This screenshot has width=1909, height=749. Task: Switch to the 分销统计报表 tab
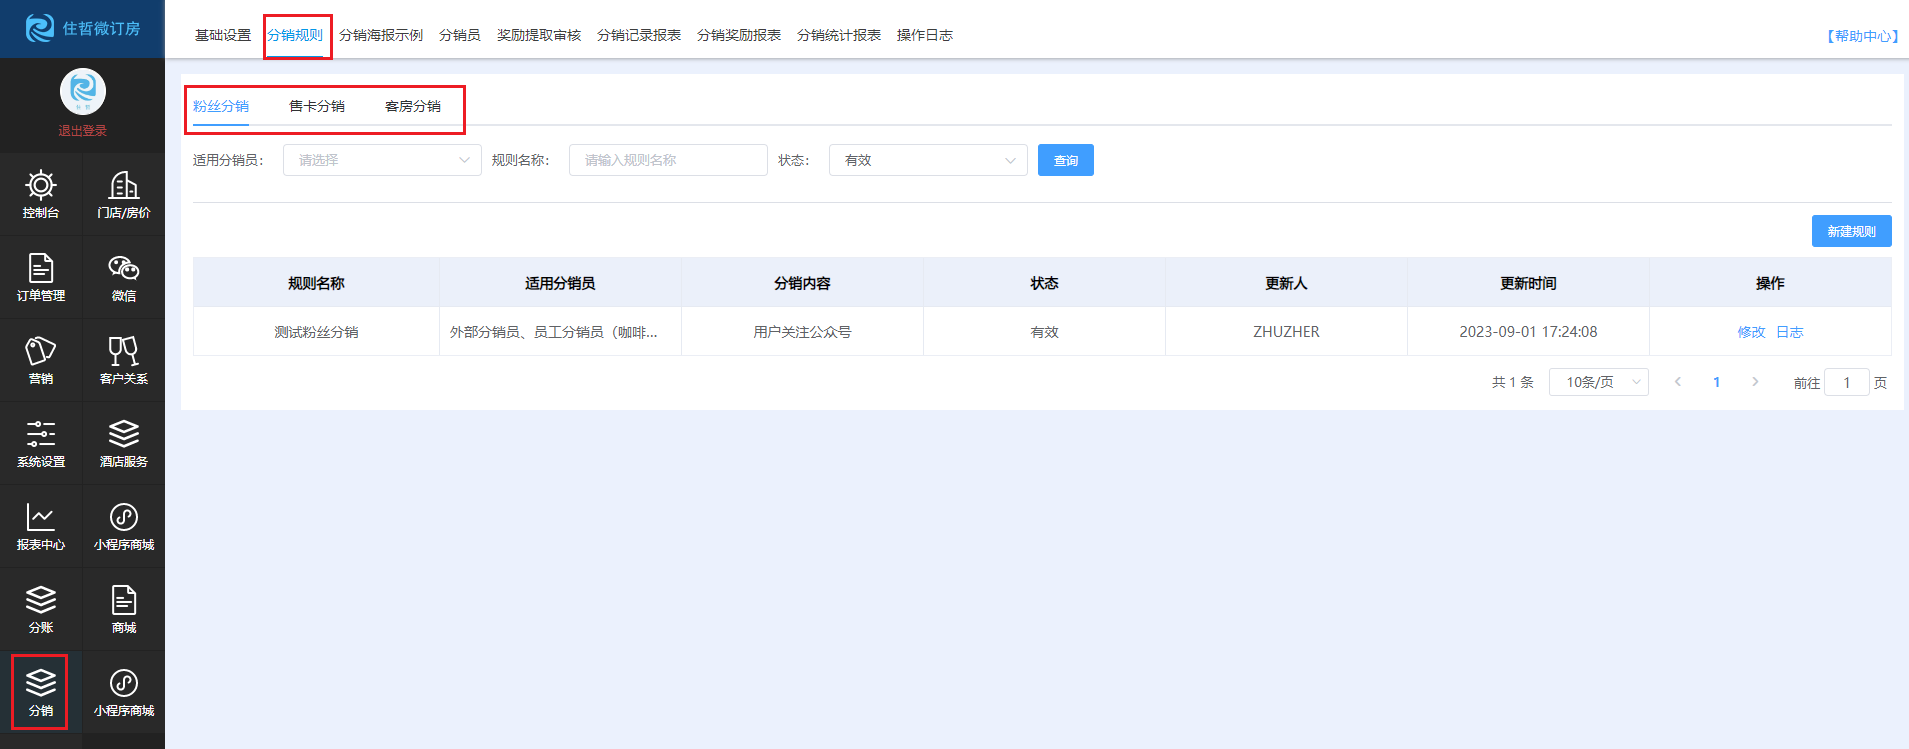[839, 35]
